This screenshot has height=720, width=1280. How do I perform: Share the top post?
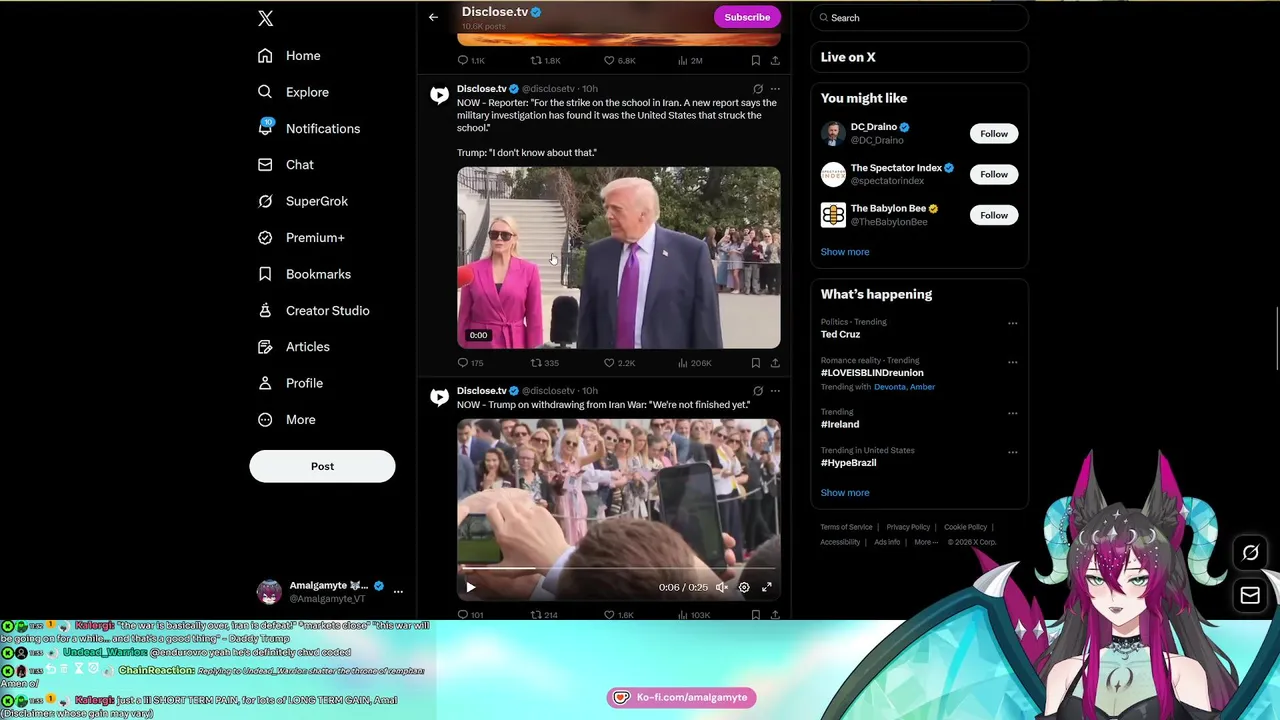click(x=775, y=61)
